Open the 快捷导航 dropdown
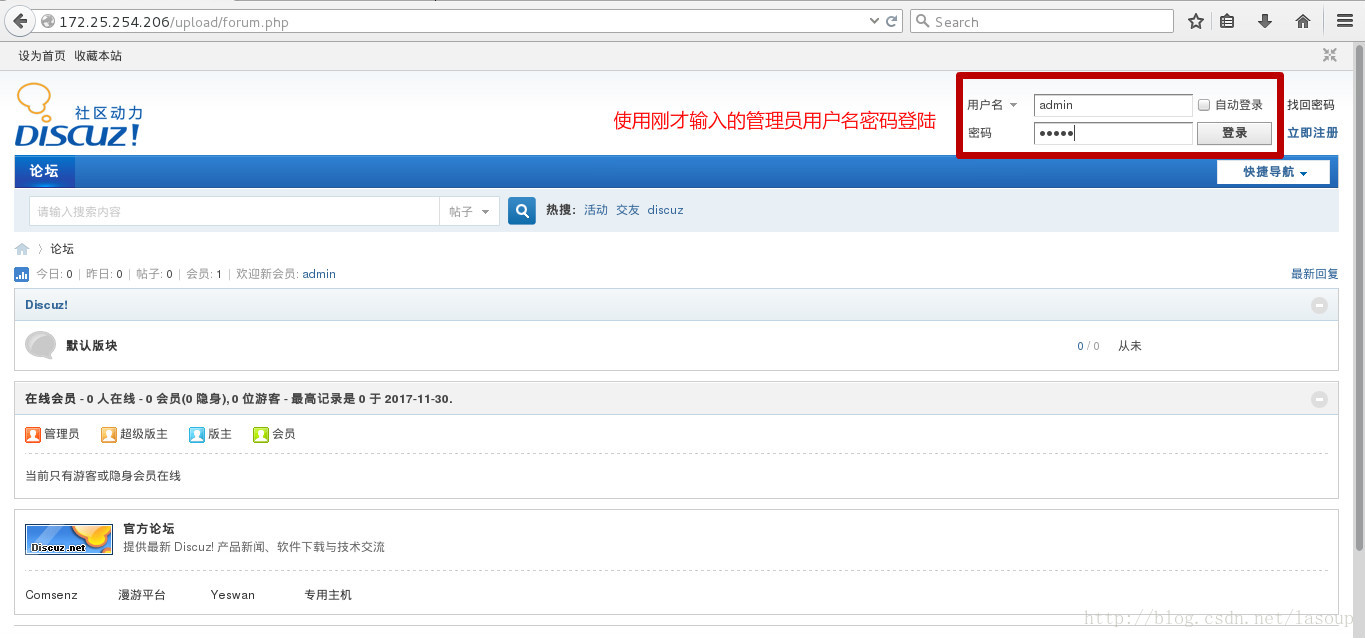Viewport: 1365px width, 638px height. pyautogui.click(x=1273, y=172)
